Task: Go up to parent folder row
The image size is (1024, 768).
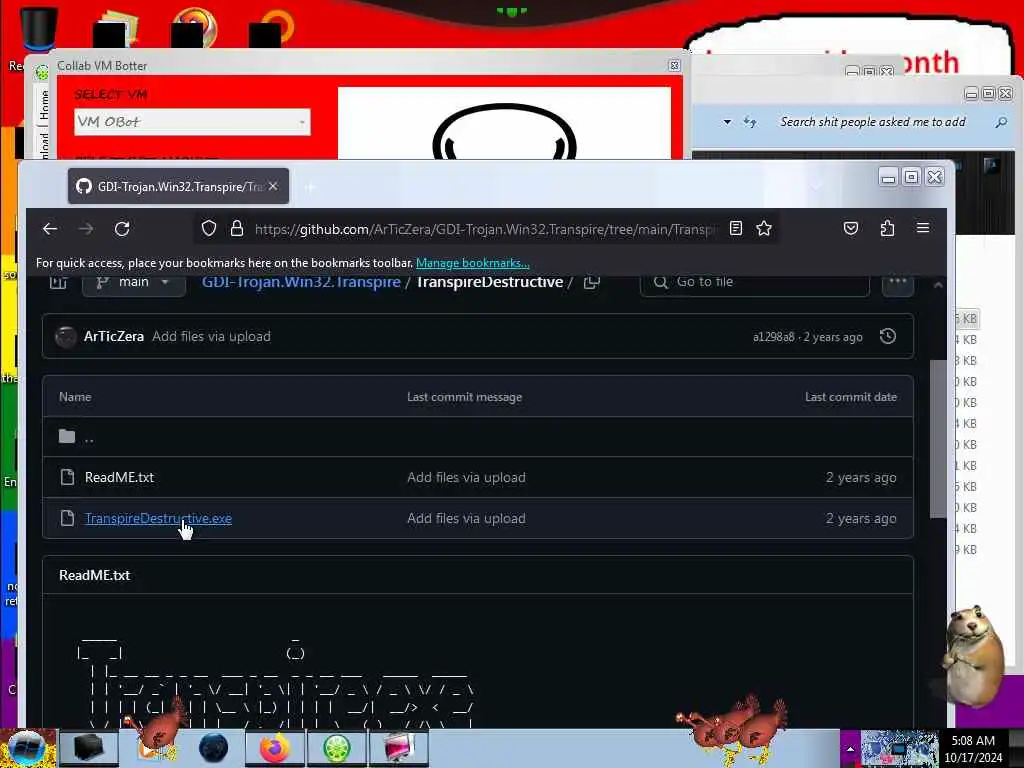Action: 478,437
